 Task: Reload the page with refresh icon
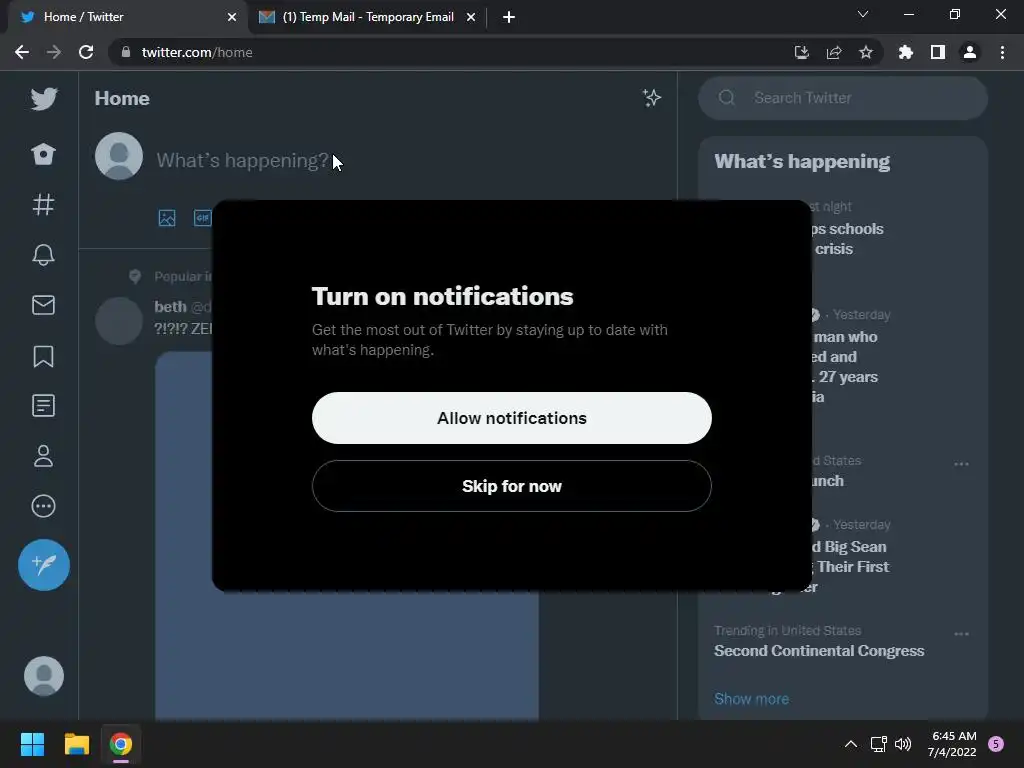point(86,52)
